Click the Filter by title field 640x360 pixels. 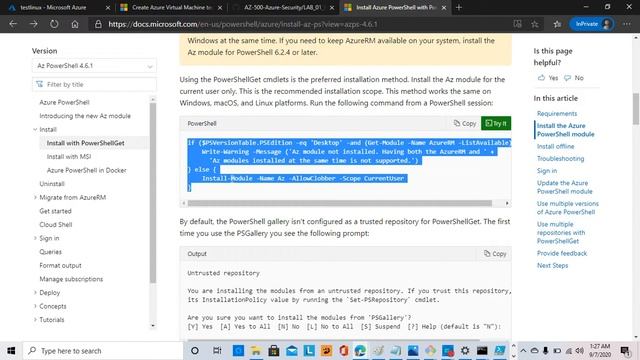coord(94,84)
